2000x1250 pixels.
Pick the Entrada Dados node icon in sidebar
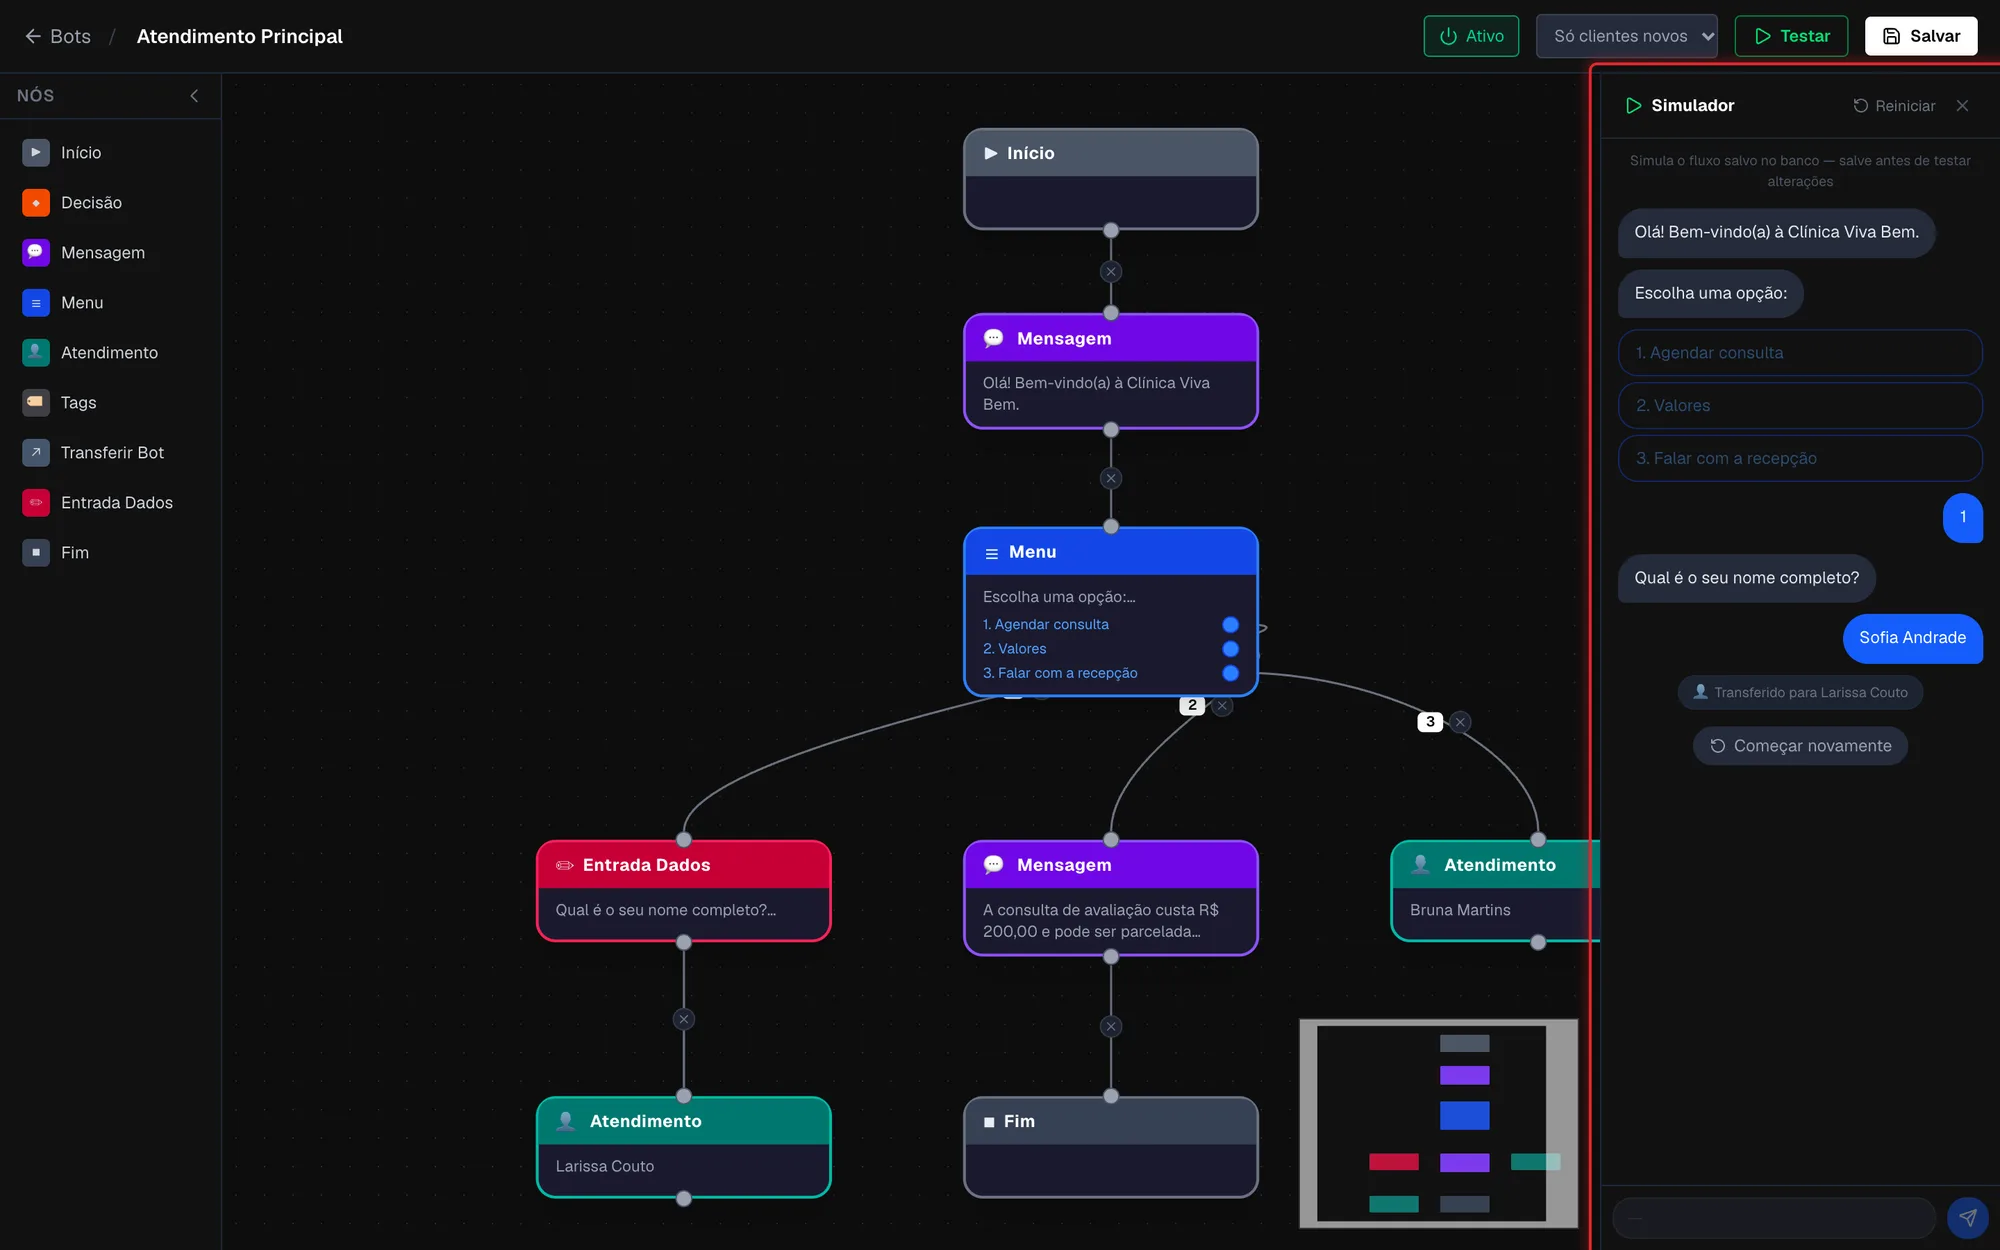(36, 502)
